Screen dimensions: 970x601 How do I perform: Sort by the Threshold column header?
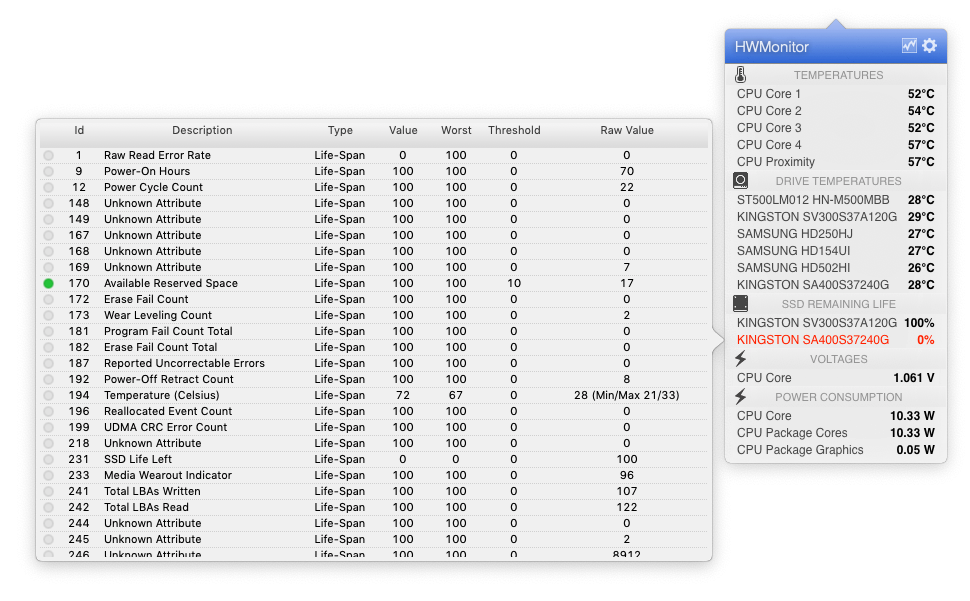[x=514, y=130]
